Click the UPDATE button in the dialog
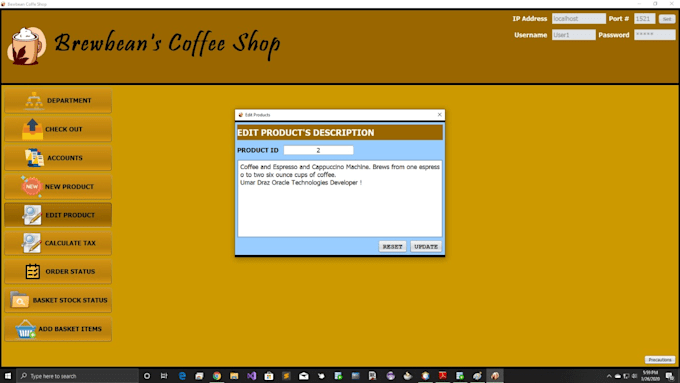The height and width of the screenshot is (383, 680). pyautogui.click(x=426, y=246)
